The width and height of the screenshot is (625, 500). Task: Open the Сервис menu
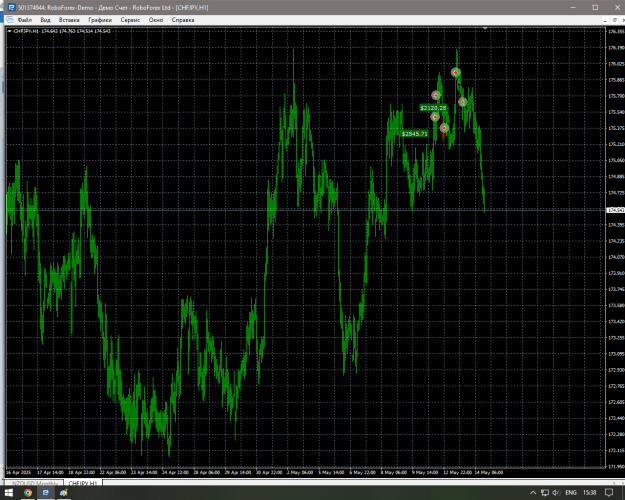(130, 20)
